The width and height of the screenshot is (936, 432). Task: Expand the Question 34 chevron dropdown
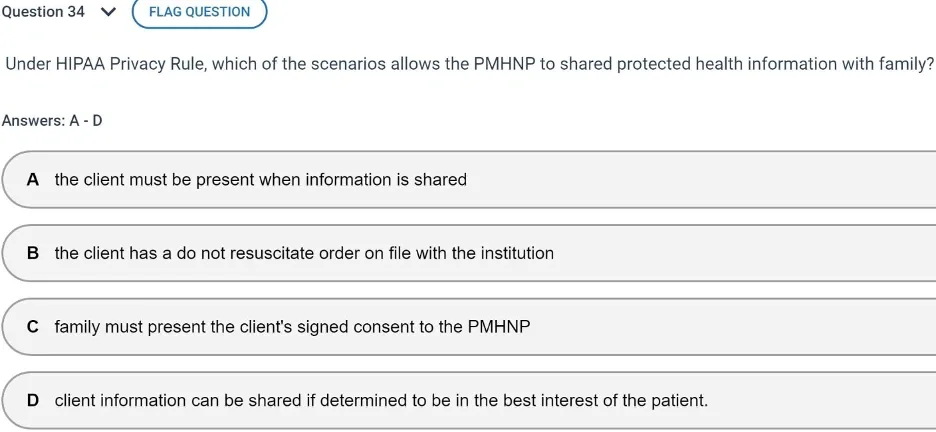pyautogui.click(x=106, y=12)
